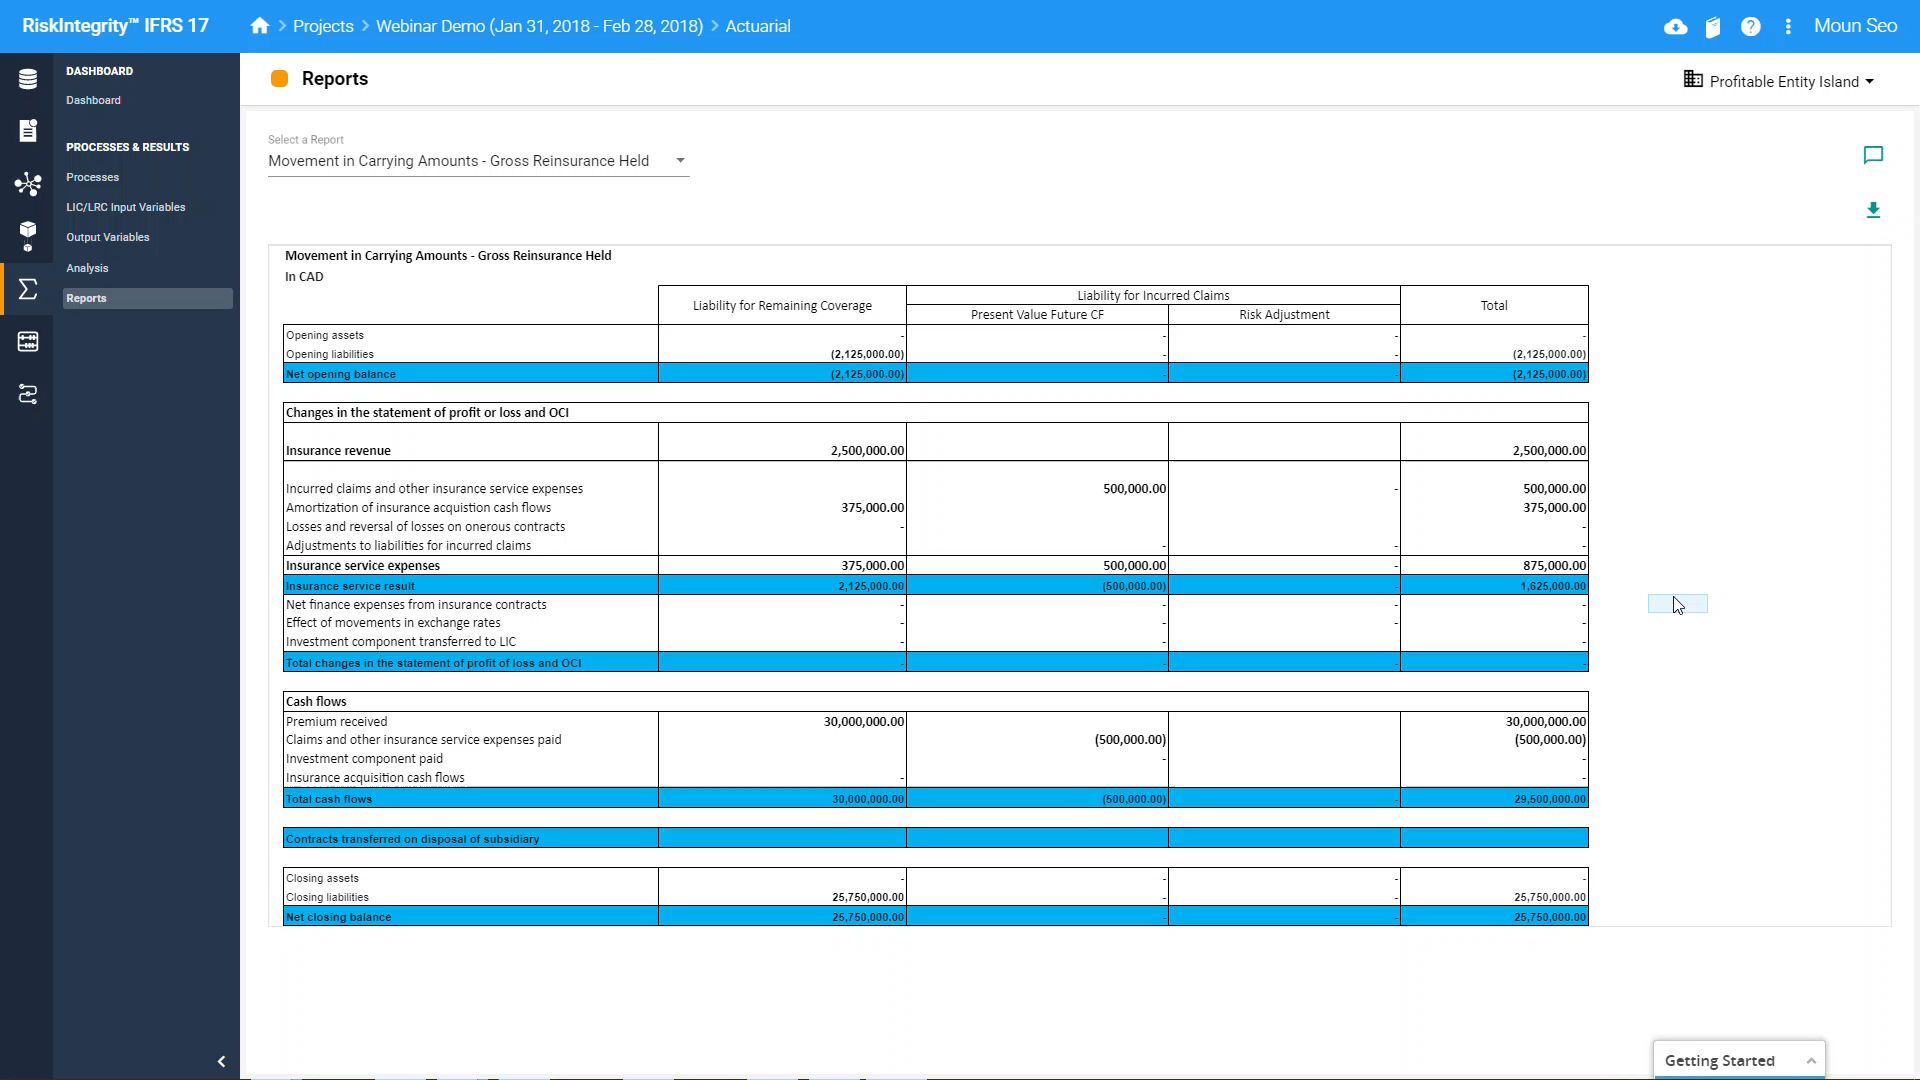This screenshot has width=1920, height=1080.
Task: Click the network nodes sidebar icon
Action: coord(28,184)
